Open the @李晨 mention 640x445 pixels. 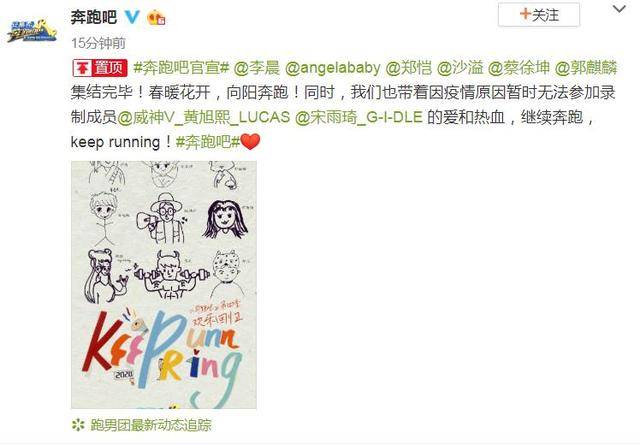(257, 68)
